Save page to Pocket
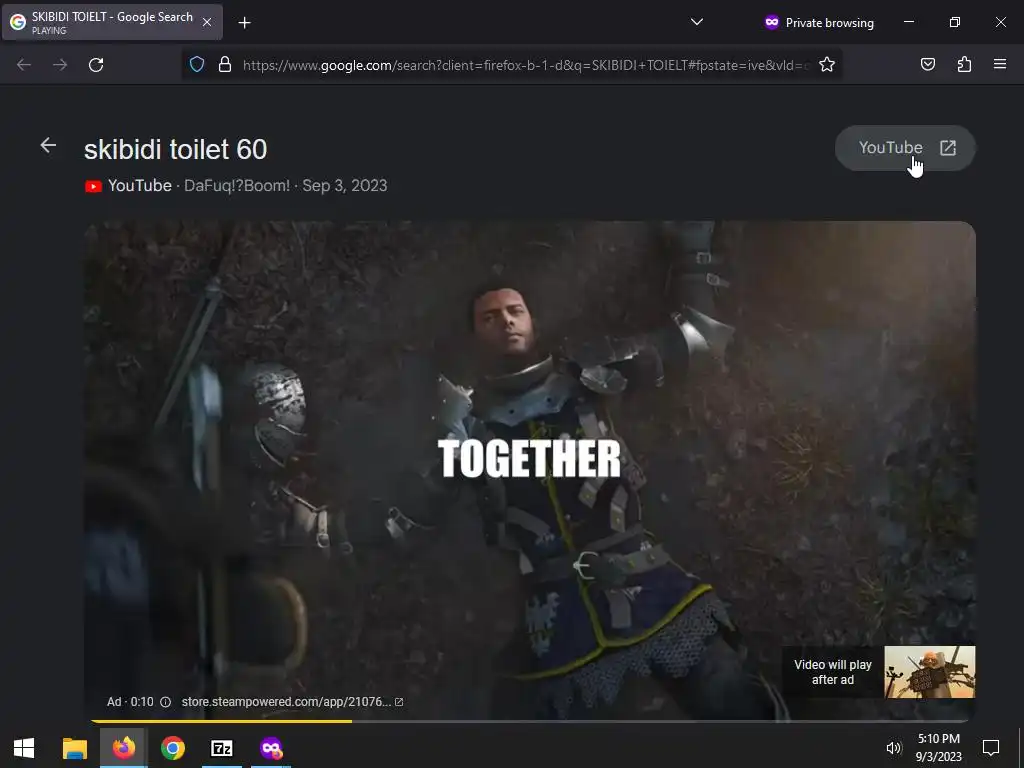 click(x=928, y=65)
